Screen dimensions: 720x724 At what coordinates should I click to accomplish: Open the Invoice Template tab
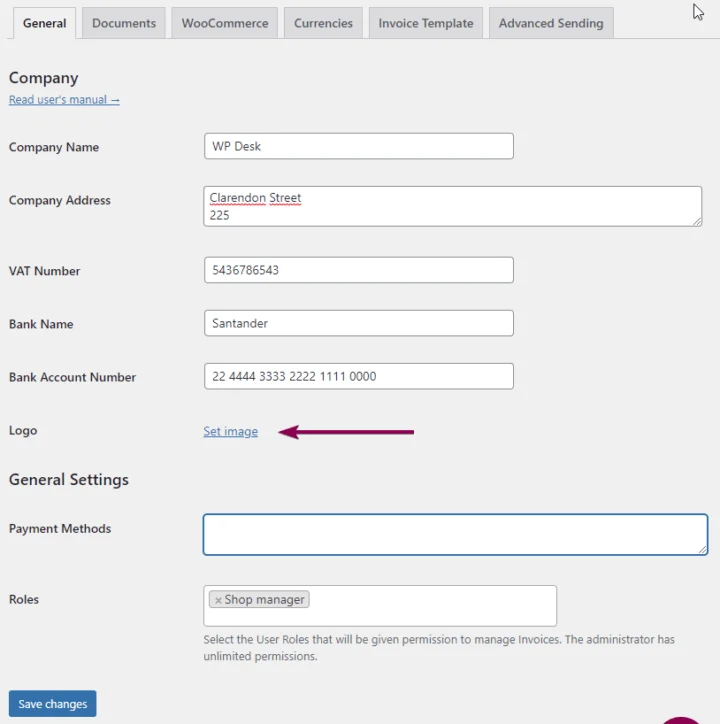click(426, 23)
